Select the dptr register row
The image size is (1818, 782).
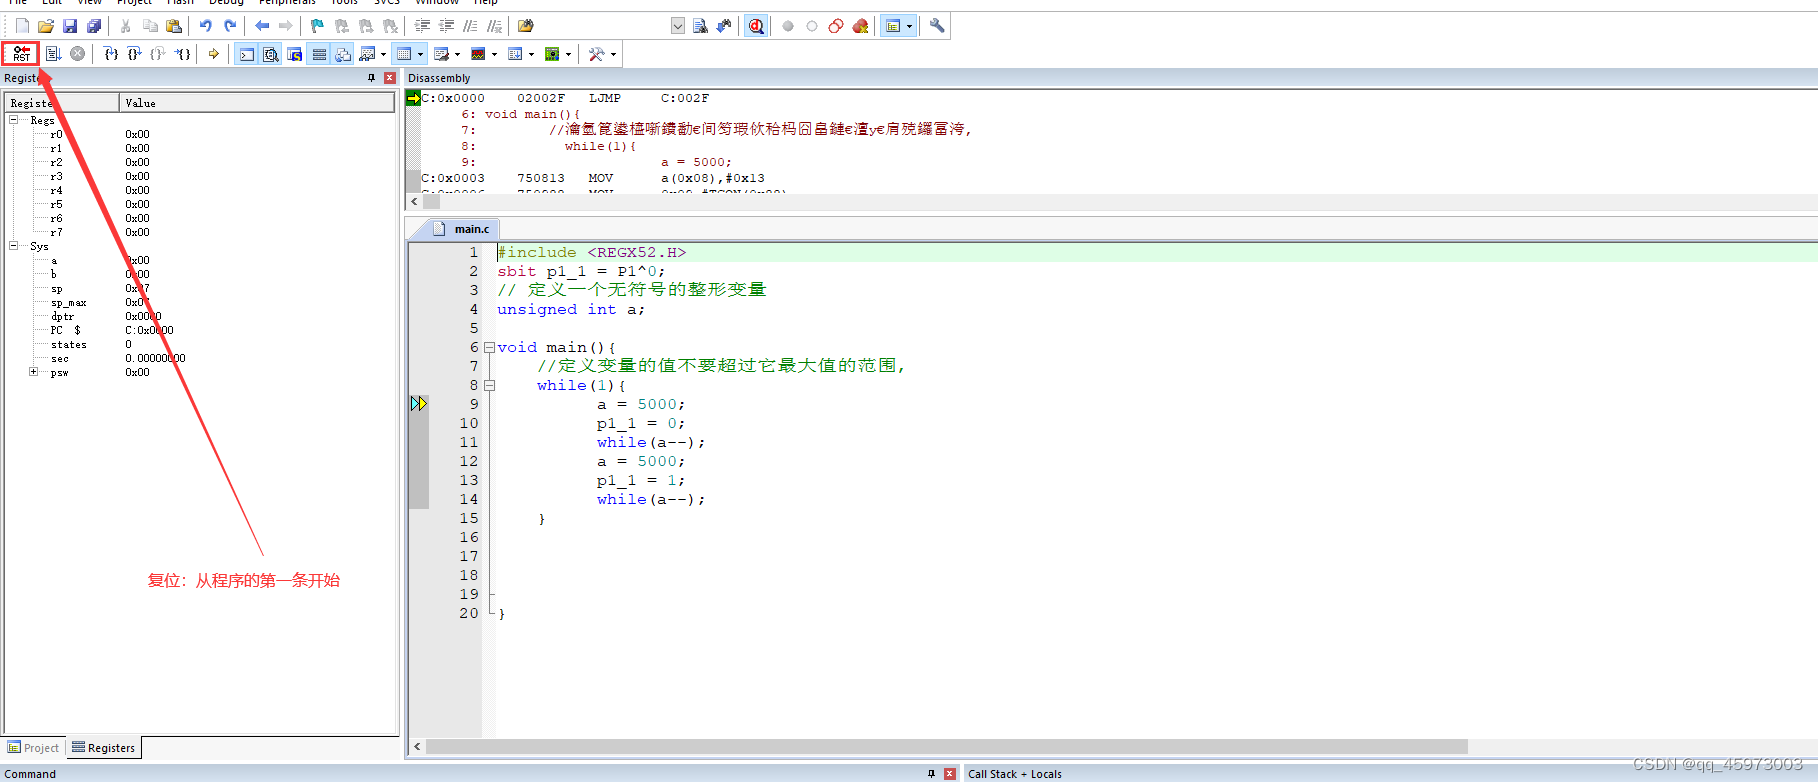[200, 316]
